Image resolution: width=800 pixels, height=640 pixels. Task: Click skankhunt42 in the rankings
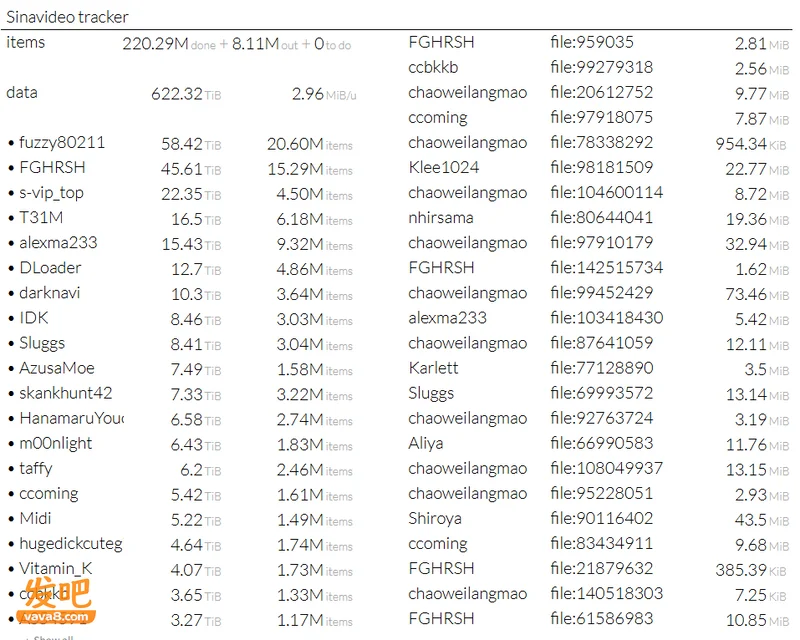[x=65, y=393]
